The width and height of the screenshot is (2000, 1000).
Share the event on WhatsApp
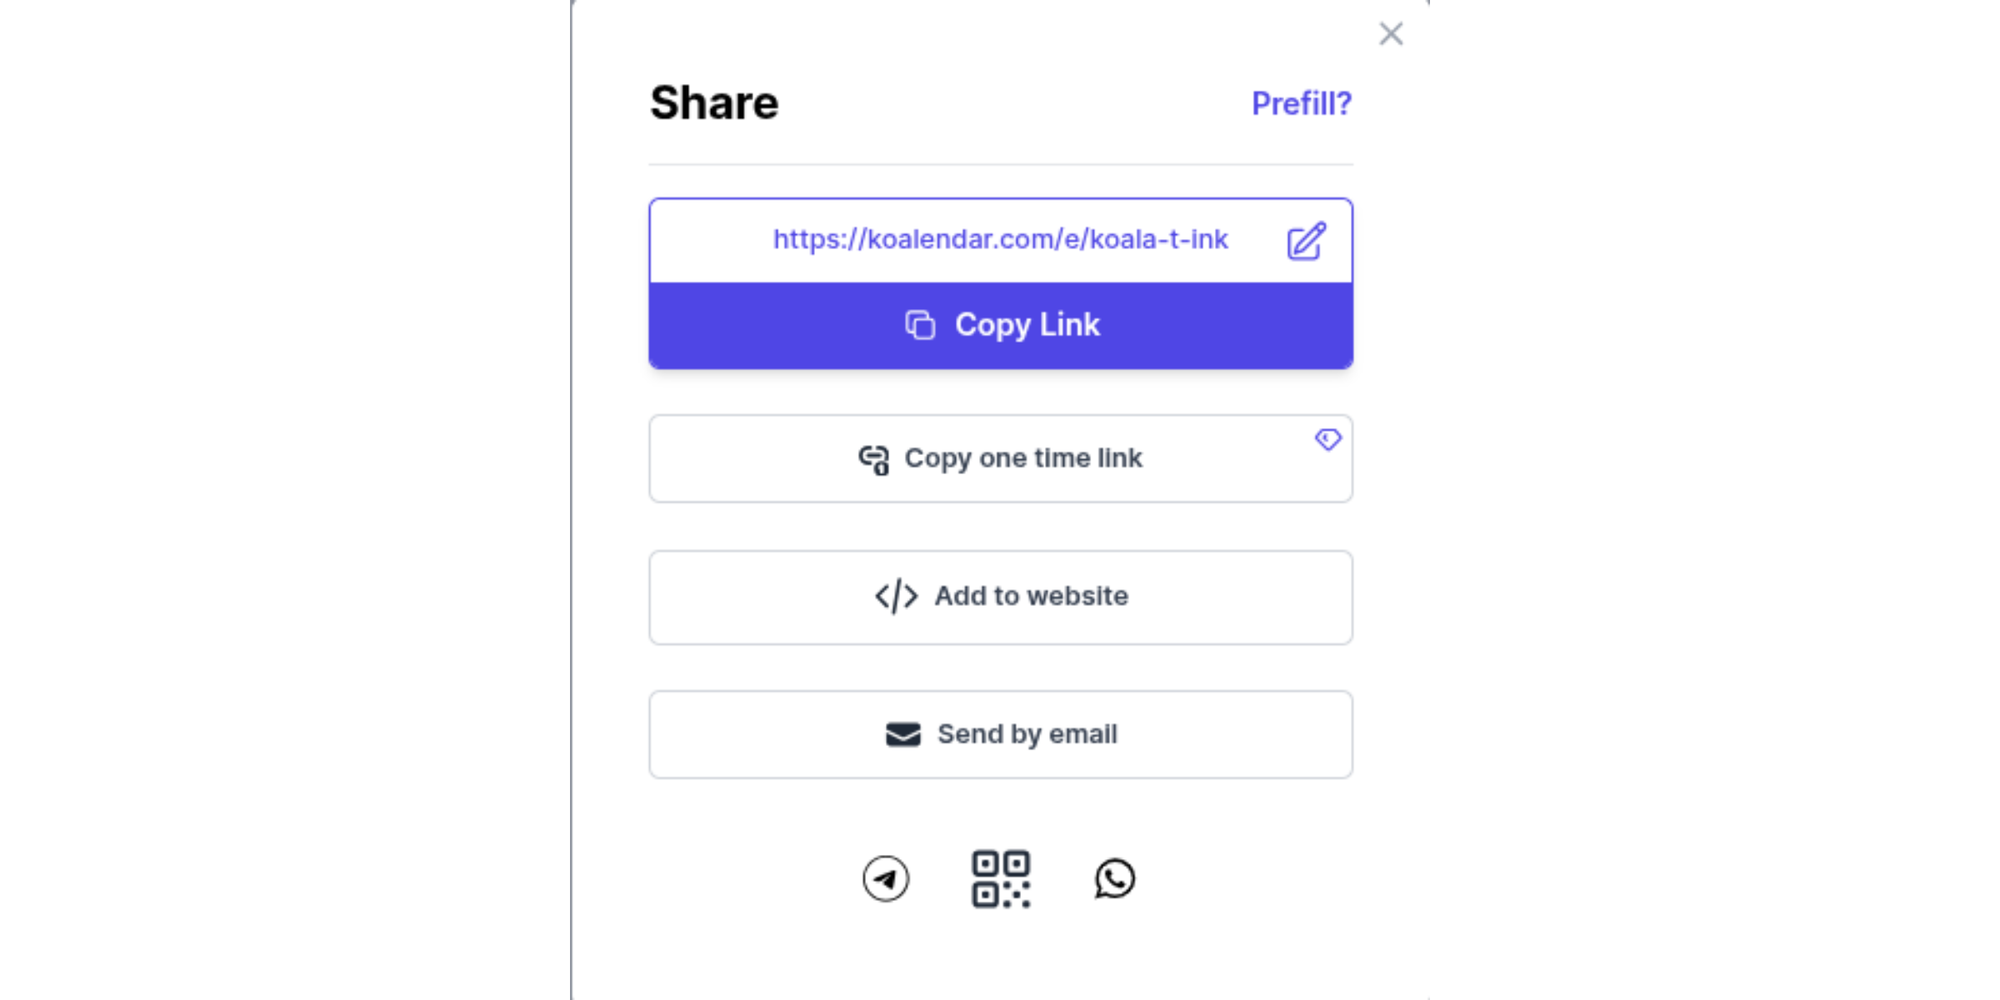coord(1115,879)
